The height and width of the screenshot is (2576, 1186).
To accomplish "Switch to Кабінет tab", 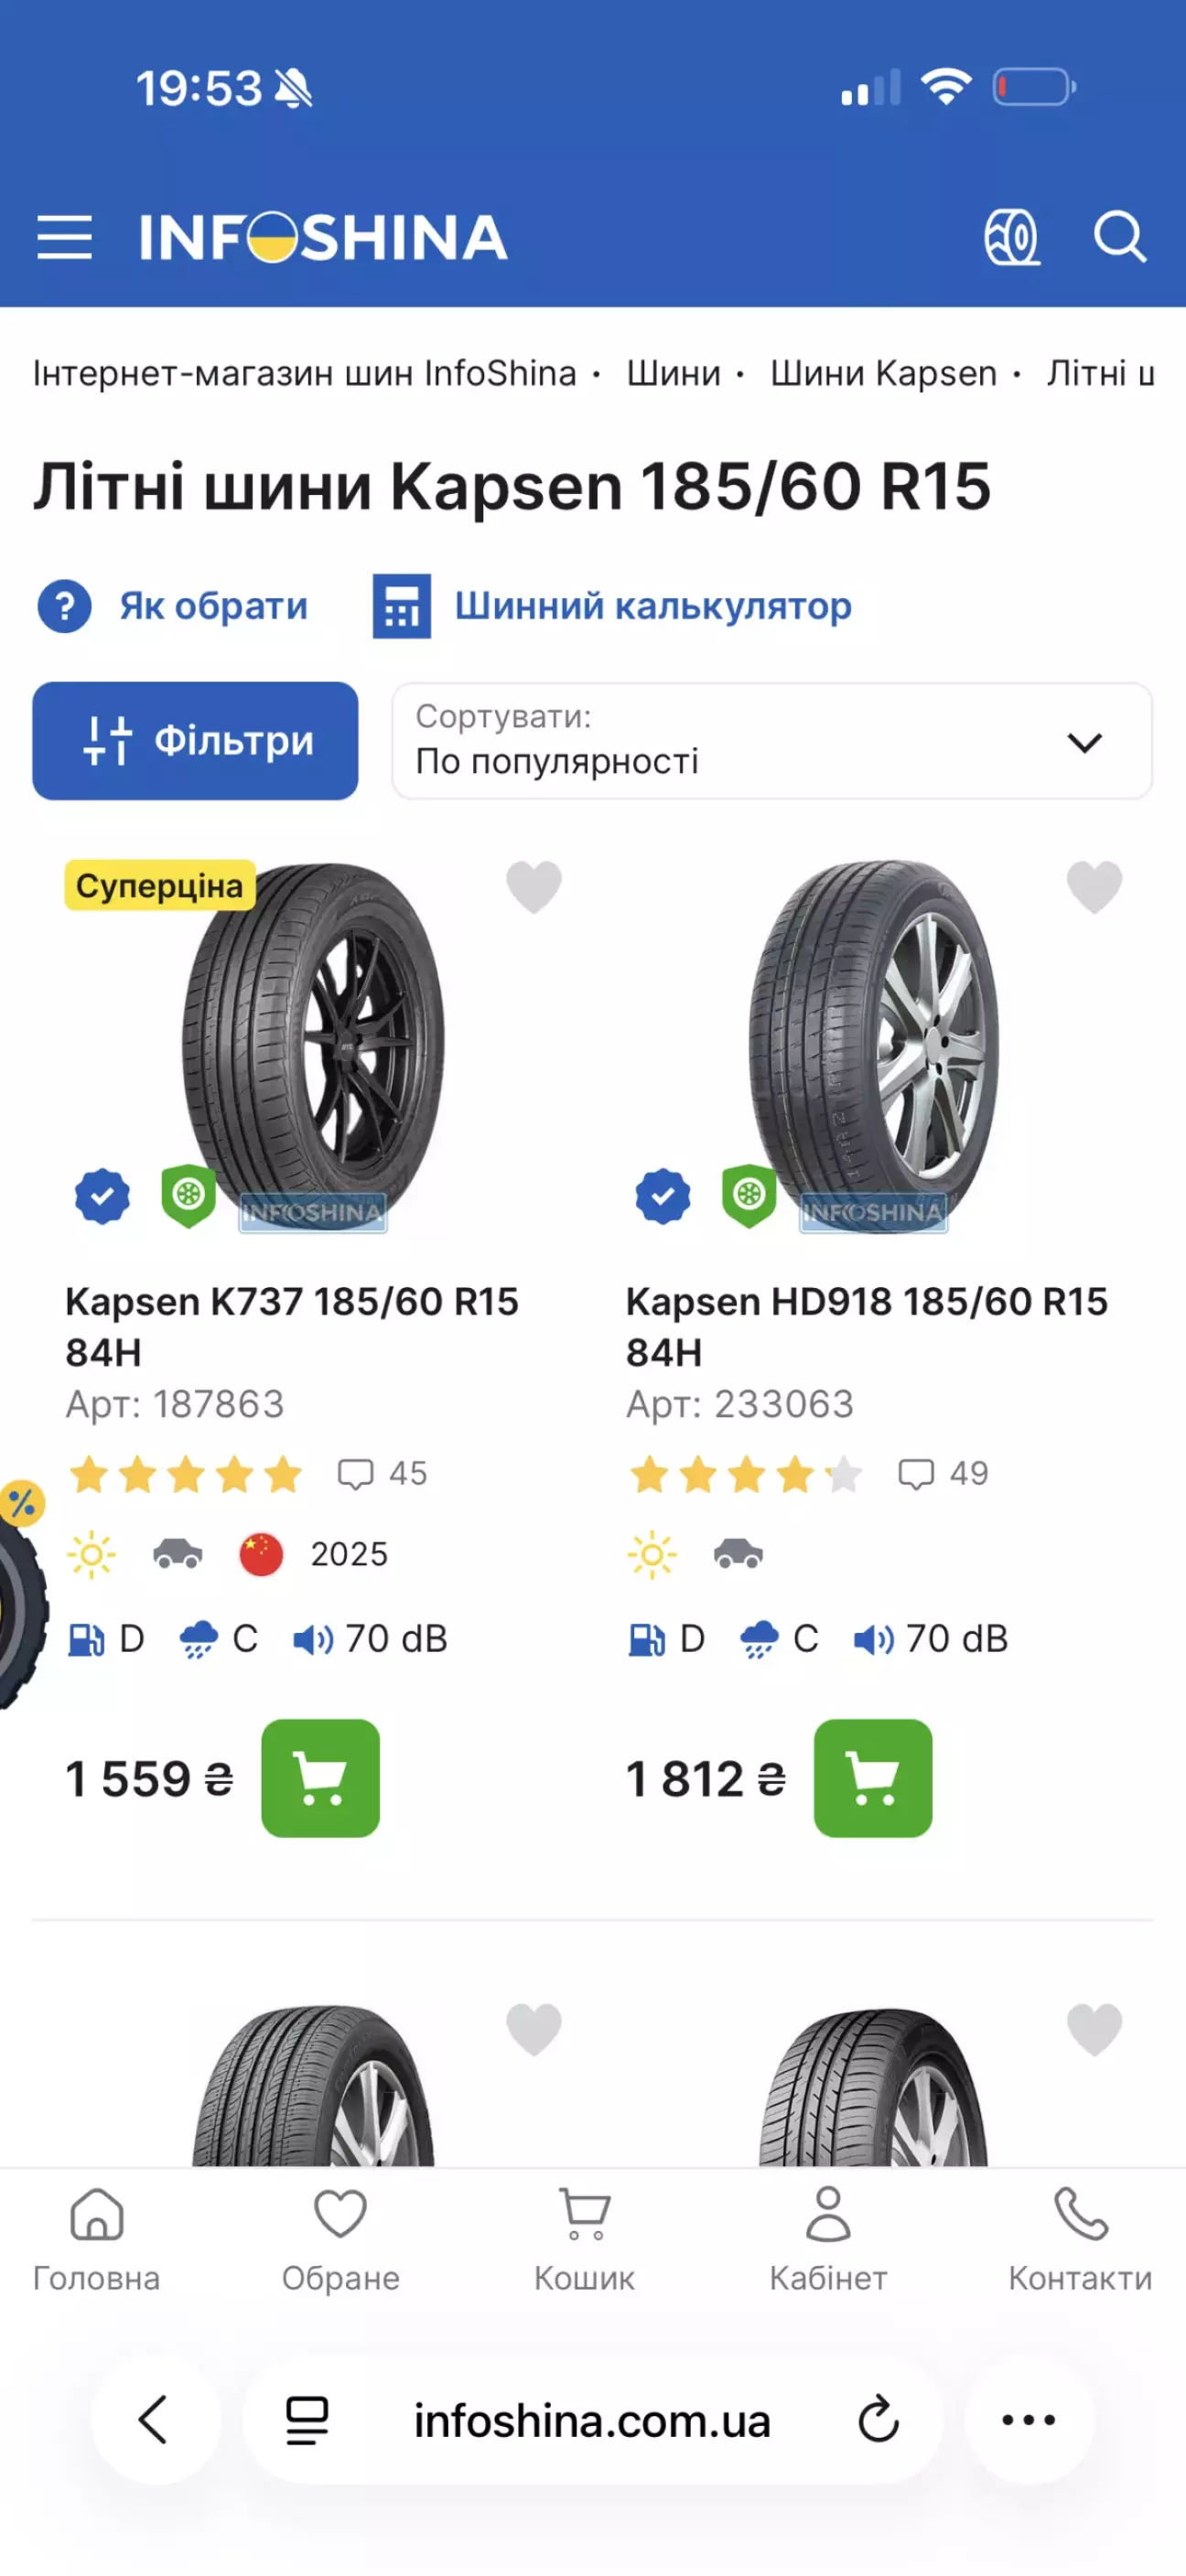I will click(x=828, y=2238).
